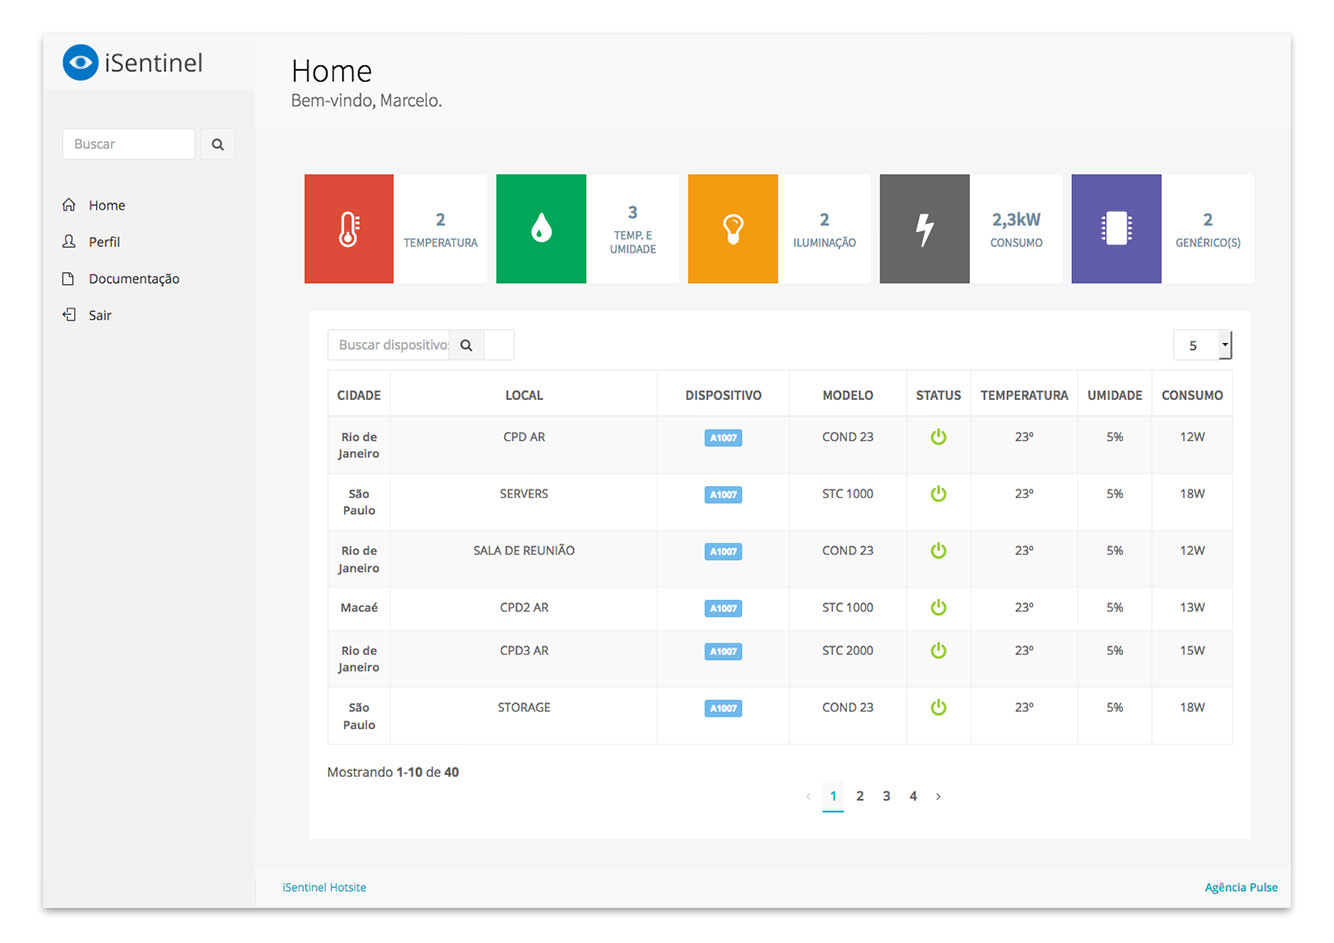
Task: Select the gray lightning bolt Consumo tile
Action: click(924, 229)
